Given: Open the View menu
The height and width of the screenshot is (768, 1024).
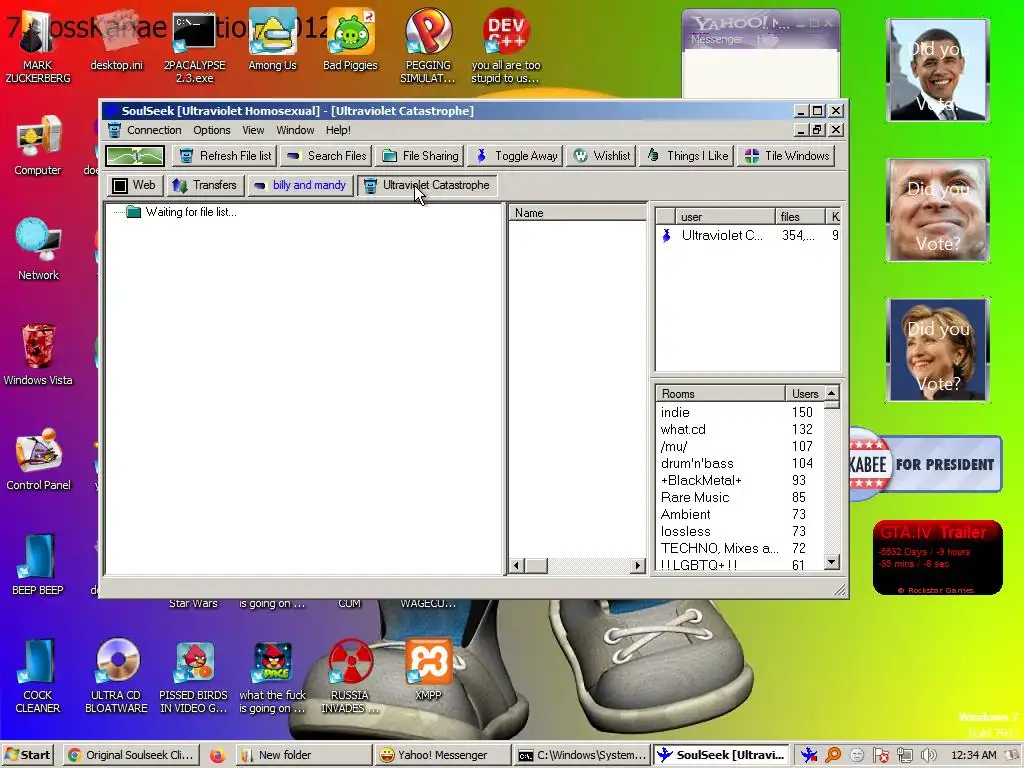Looking at the screenshot, I should pyautogui.click(x=253, y=130).
